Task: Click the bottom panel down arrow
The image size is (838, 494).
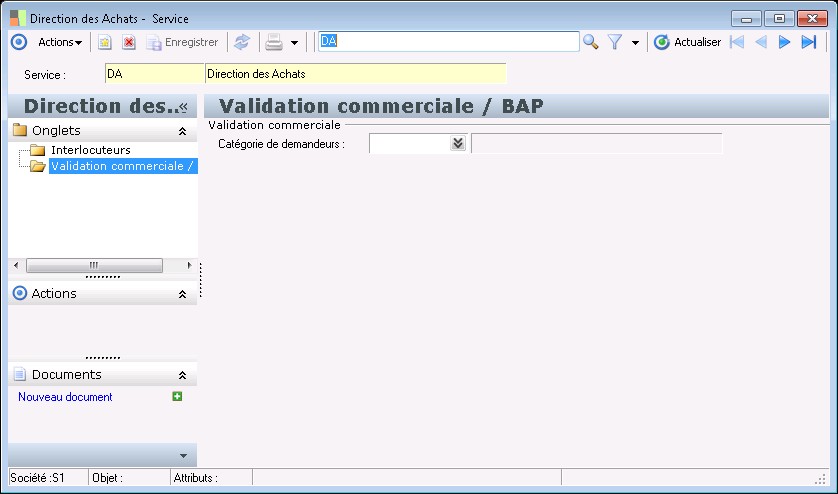Action: coord(183,456)
